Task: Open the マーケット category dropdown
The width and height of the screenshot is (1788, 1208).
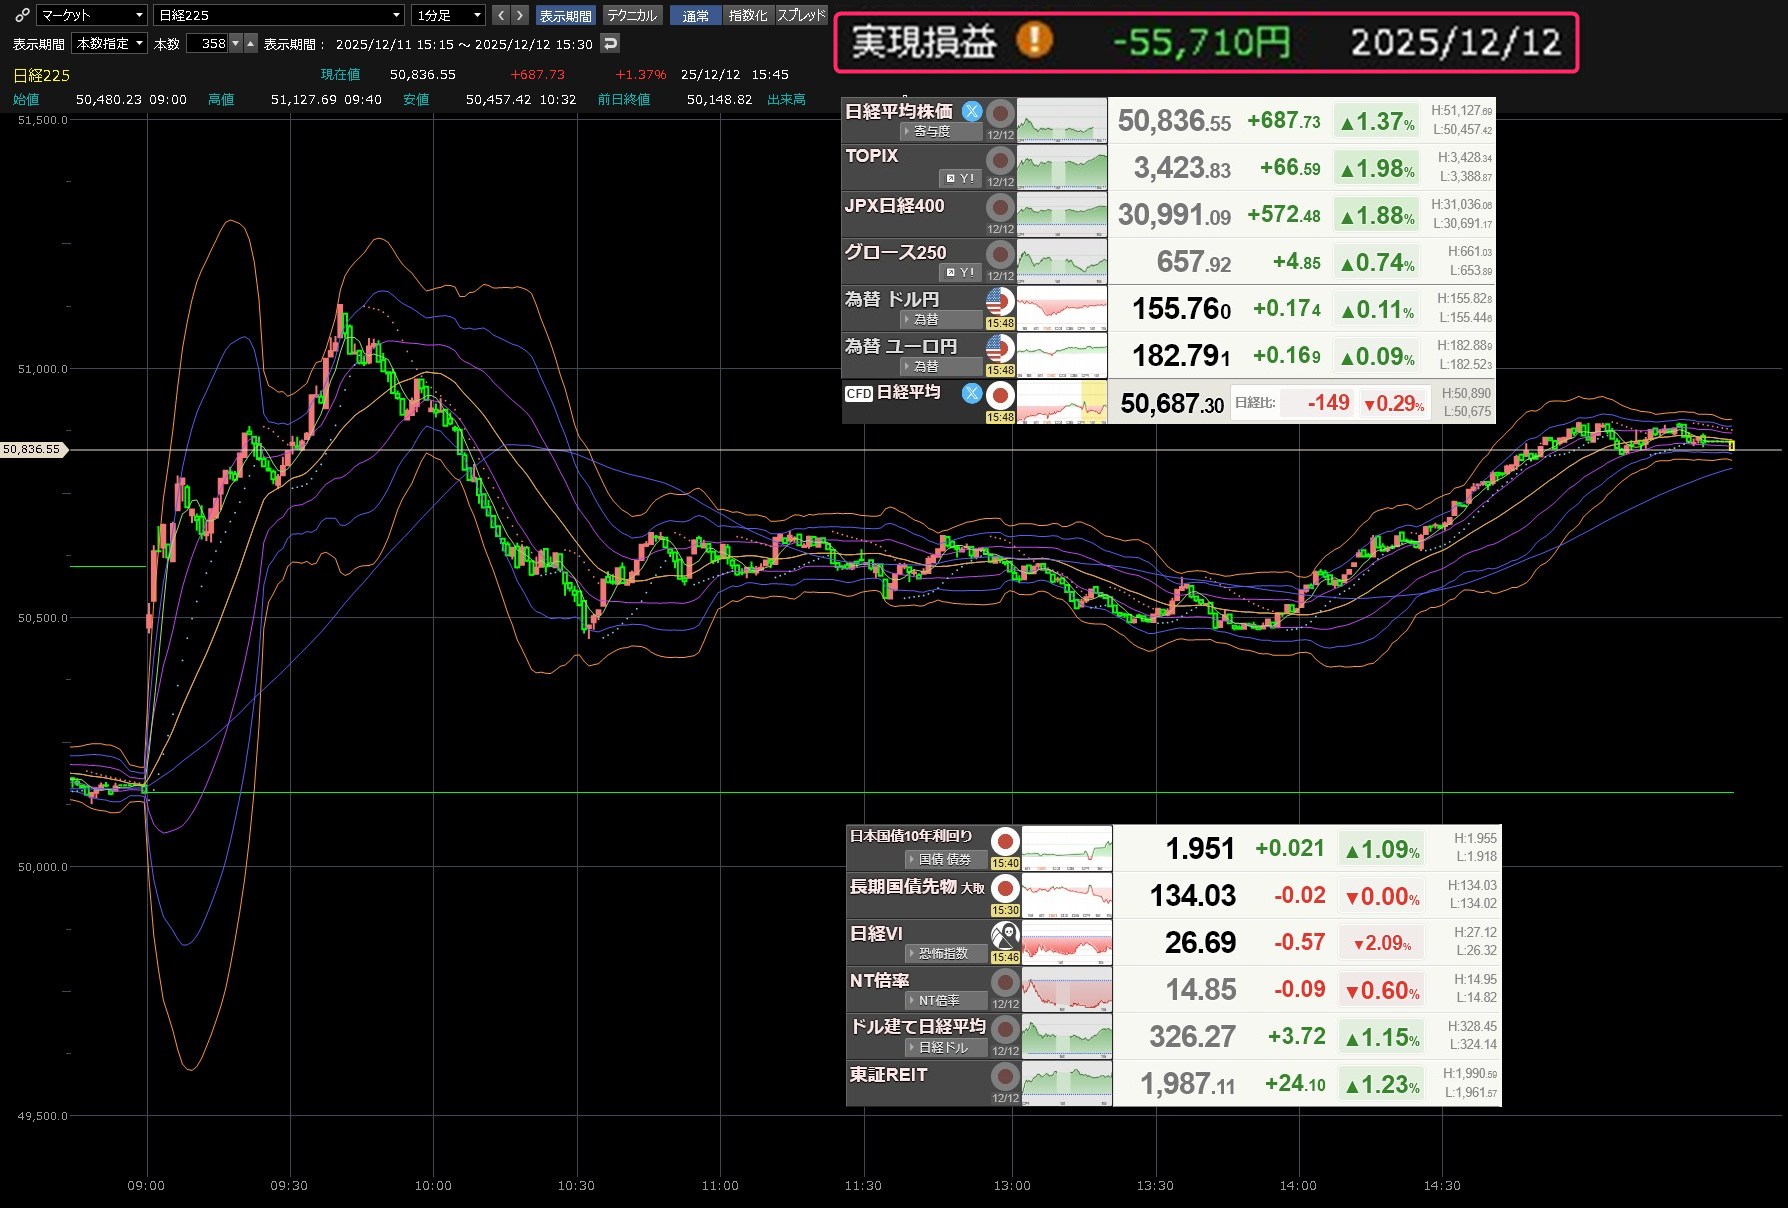Action: (92, 15)
